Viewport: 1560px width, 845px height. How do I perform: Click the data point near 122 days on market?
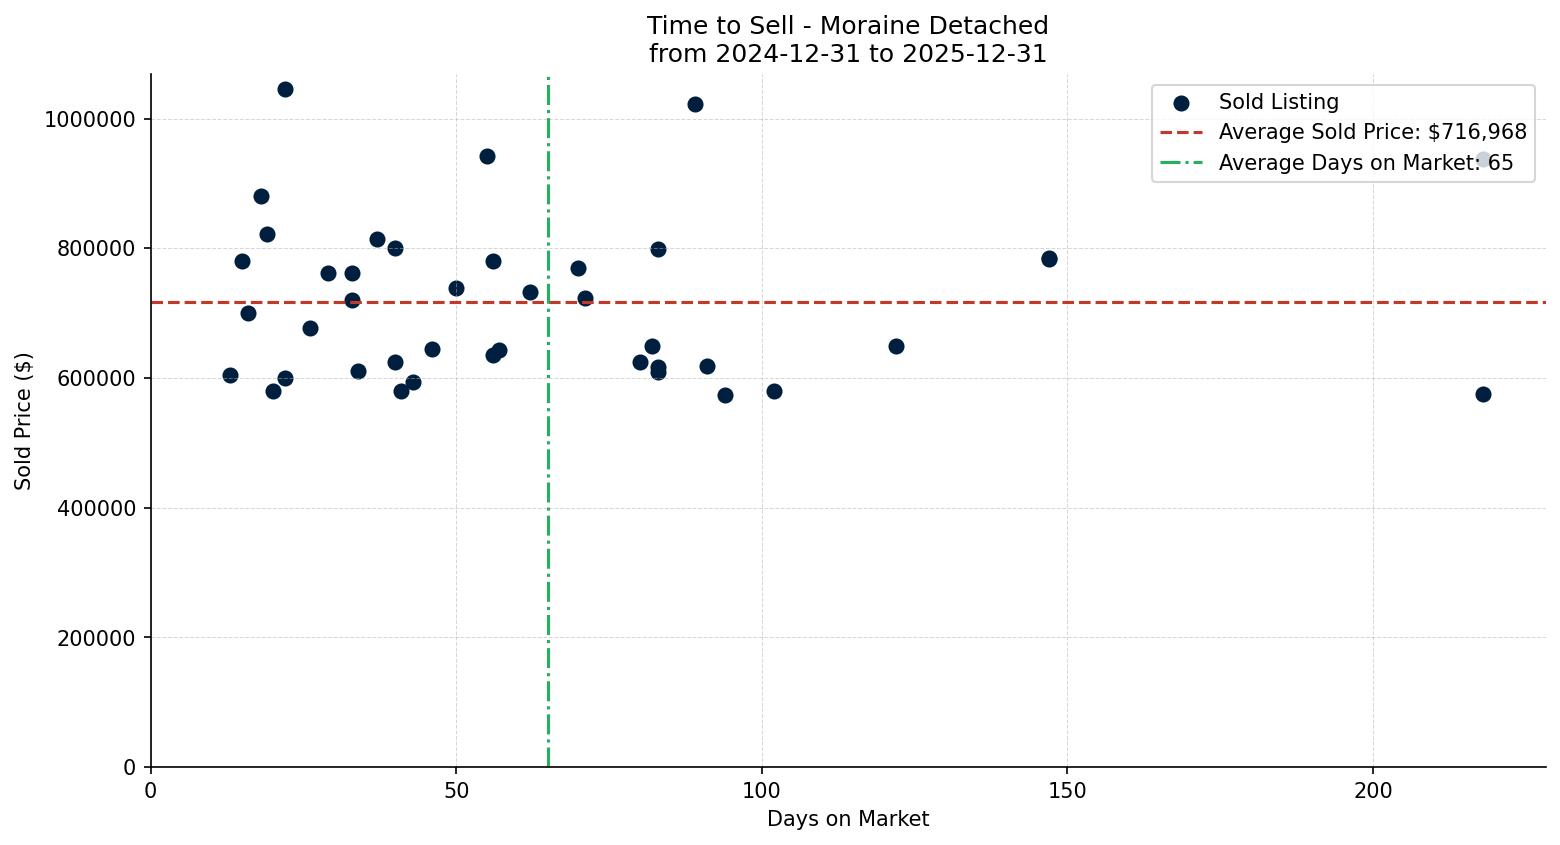click(897, 347)
